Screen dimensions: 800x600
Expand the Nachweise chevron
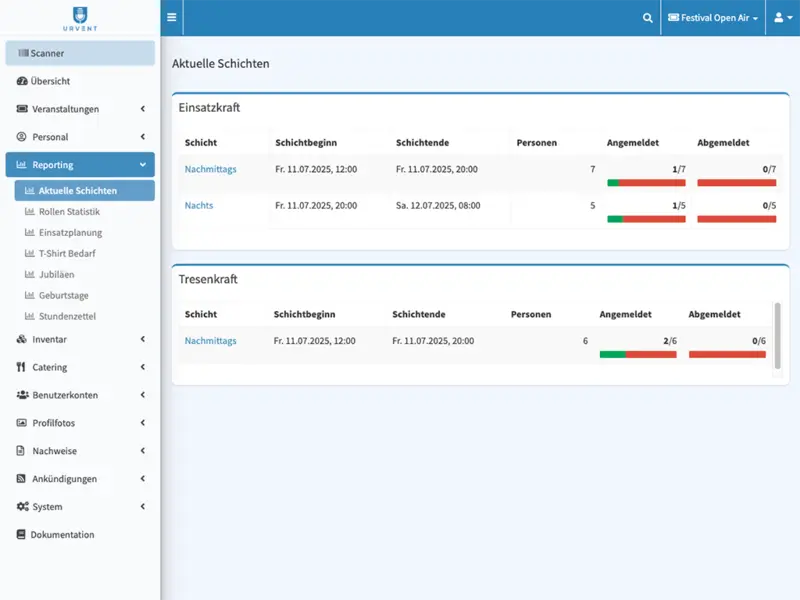point(143,451)
